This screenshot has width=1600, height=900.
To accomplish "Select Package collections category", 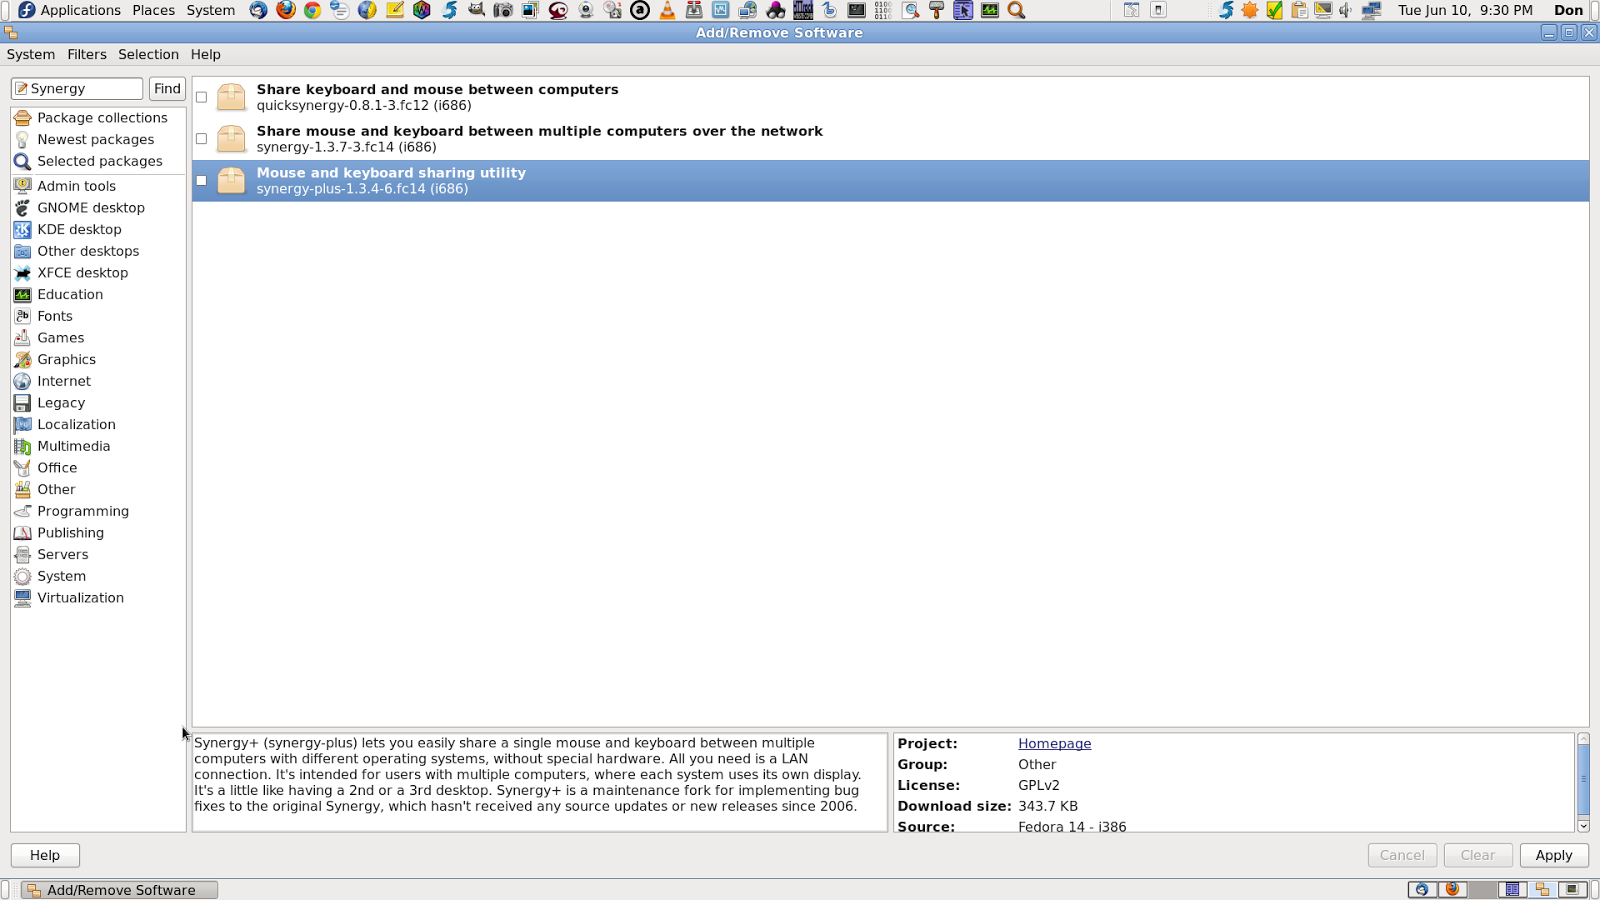I will pos(98,118).
